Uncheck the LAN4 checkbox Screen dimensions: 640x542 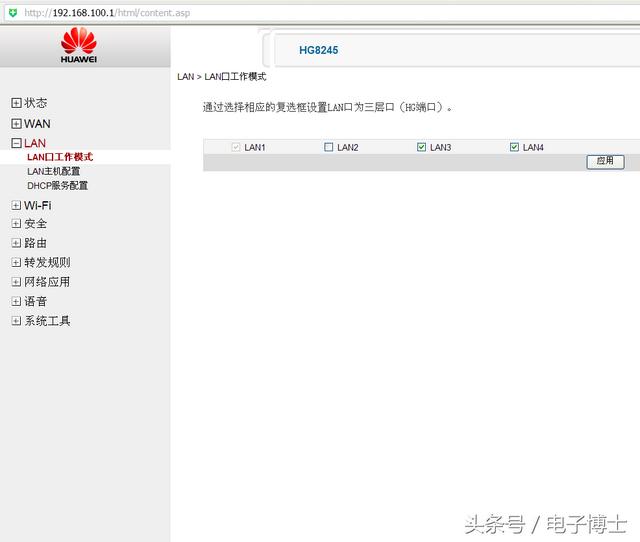[x=514, y=147]
